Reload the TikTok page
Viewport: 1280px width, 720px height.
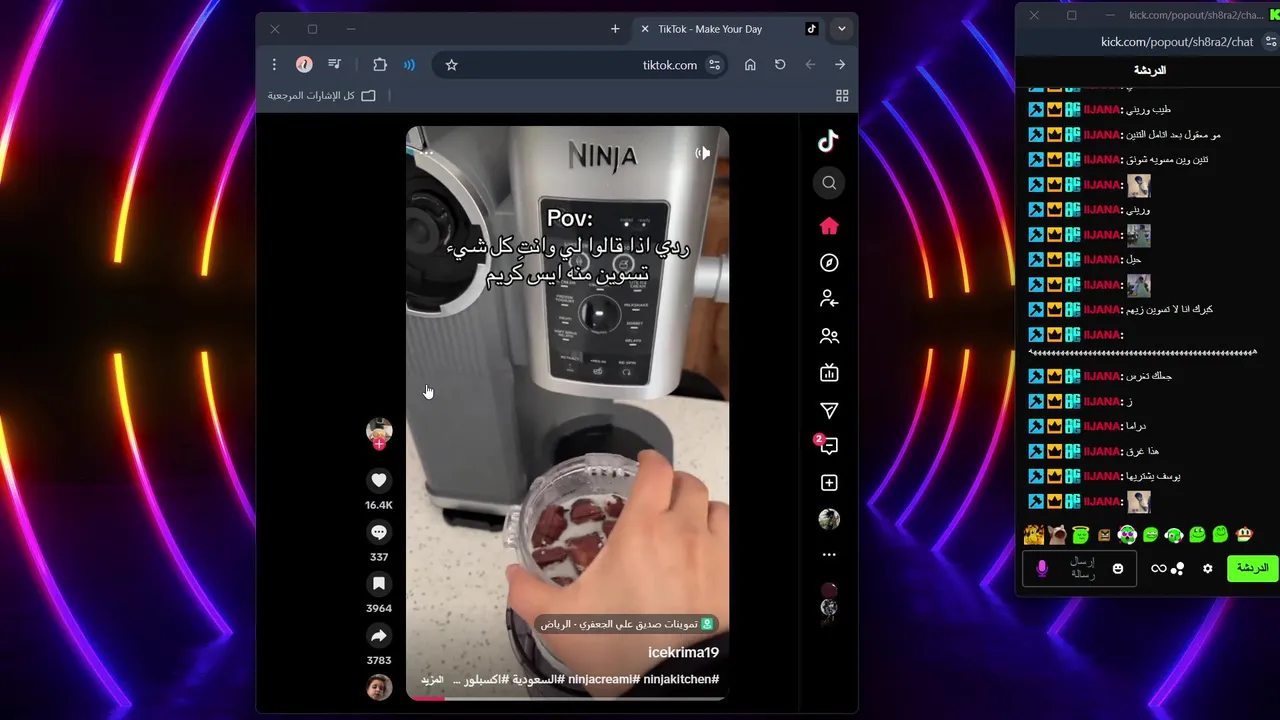point(780,64)
